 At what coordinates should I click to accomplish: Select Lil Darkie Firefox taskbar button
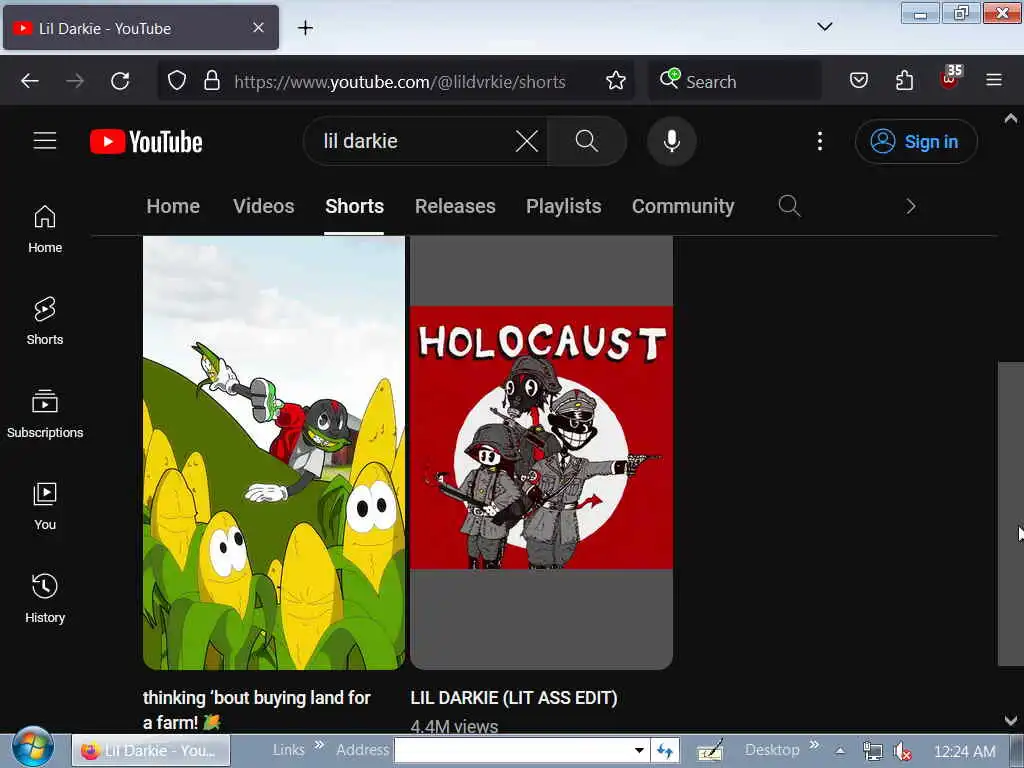point(151,750)
